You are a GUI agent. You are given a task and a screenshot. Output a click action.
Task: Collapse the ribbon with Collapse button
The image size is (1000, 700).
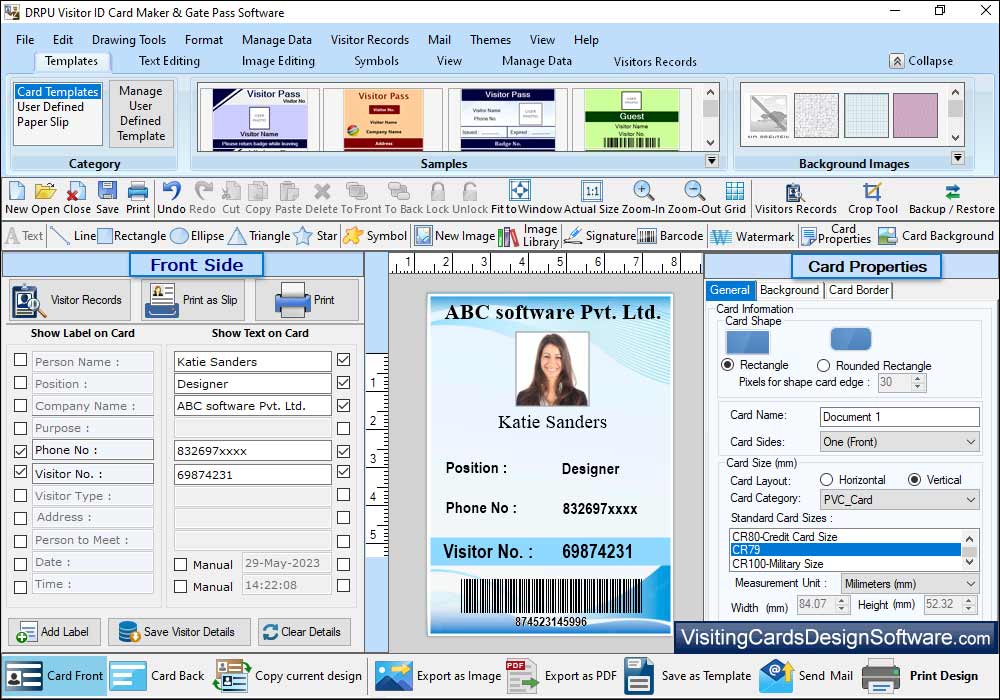point(922,61)
